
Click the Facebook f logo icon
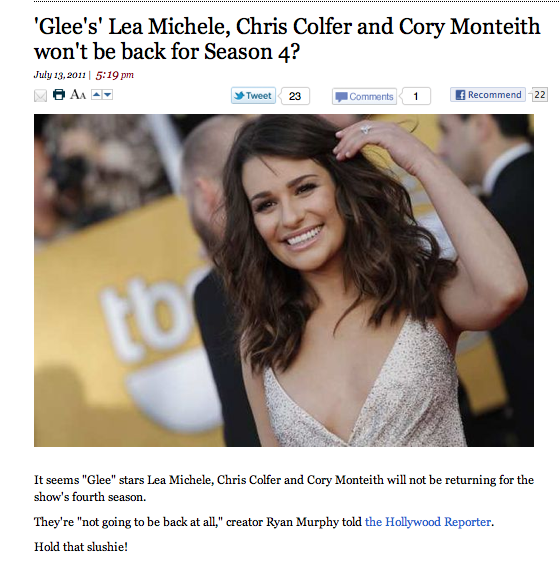pos(460,95)
